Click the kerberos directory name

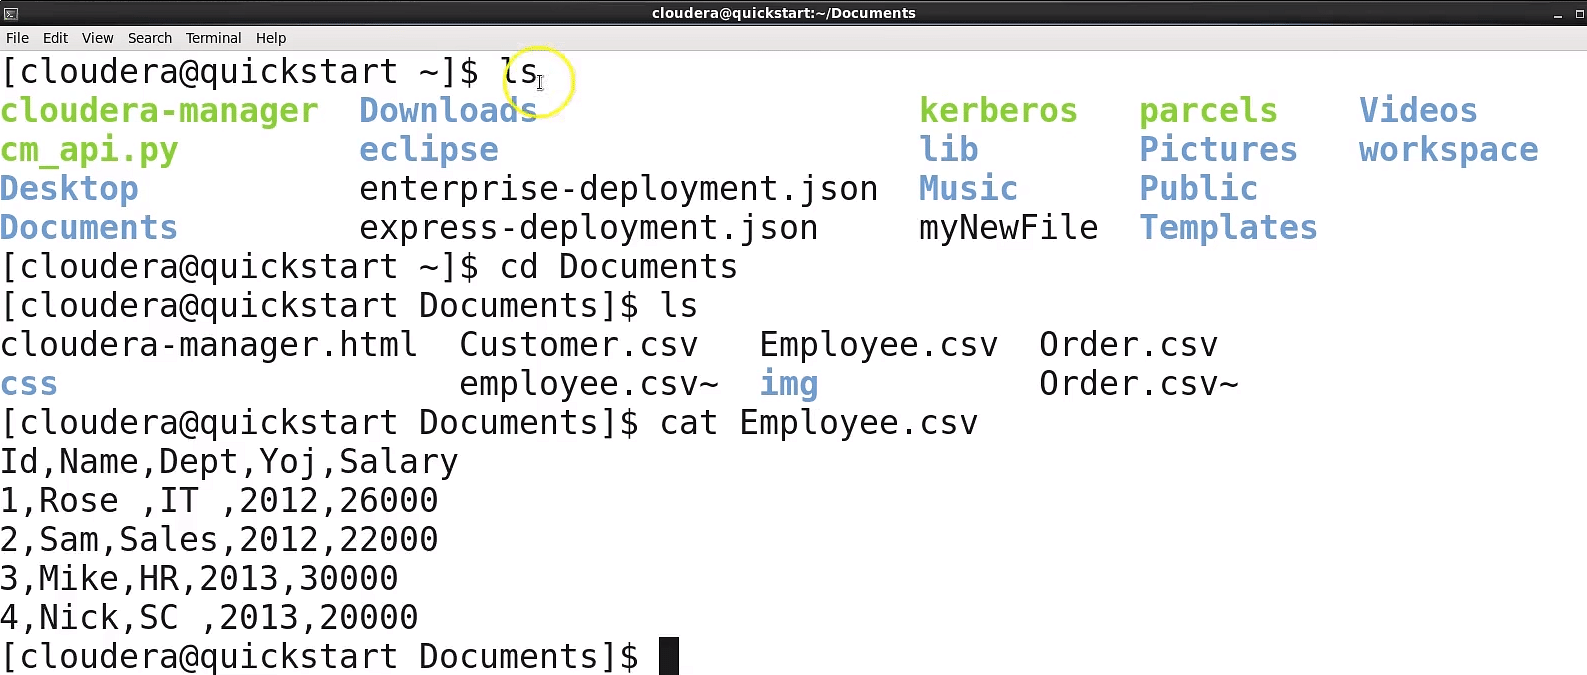998,111
